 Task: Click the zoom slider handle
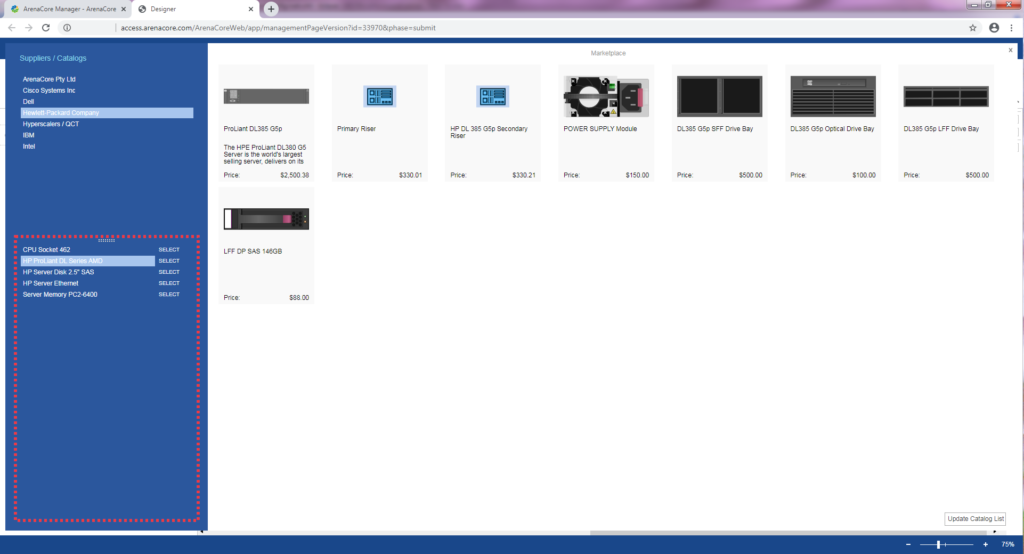click(938, 544)
